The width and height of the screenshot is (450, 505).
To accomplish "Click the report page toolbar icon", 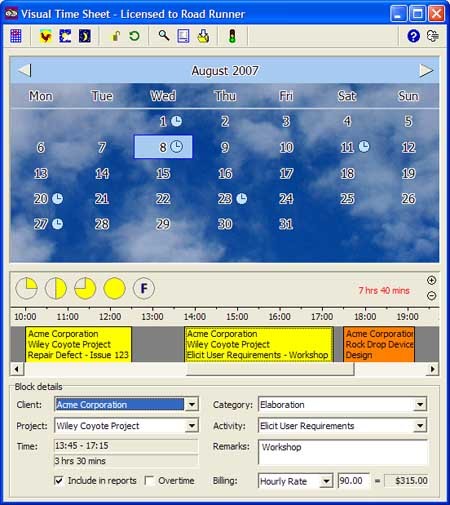I will coord(183,36).
